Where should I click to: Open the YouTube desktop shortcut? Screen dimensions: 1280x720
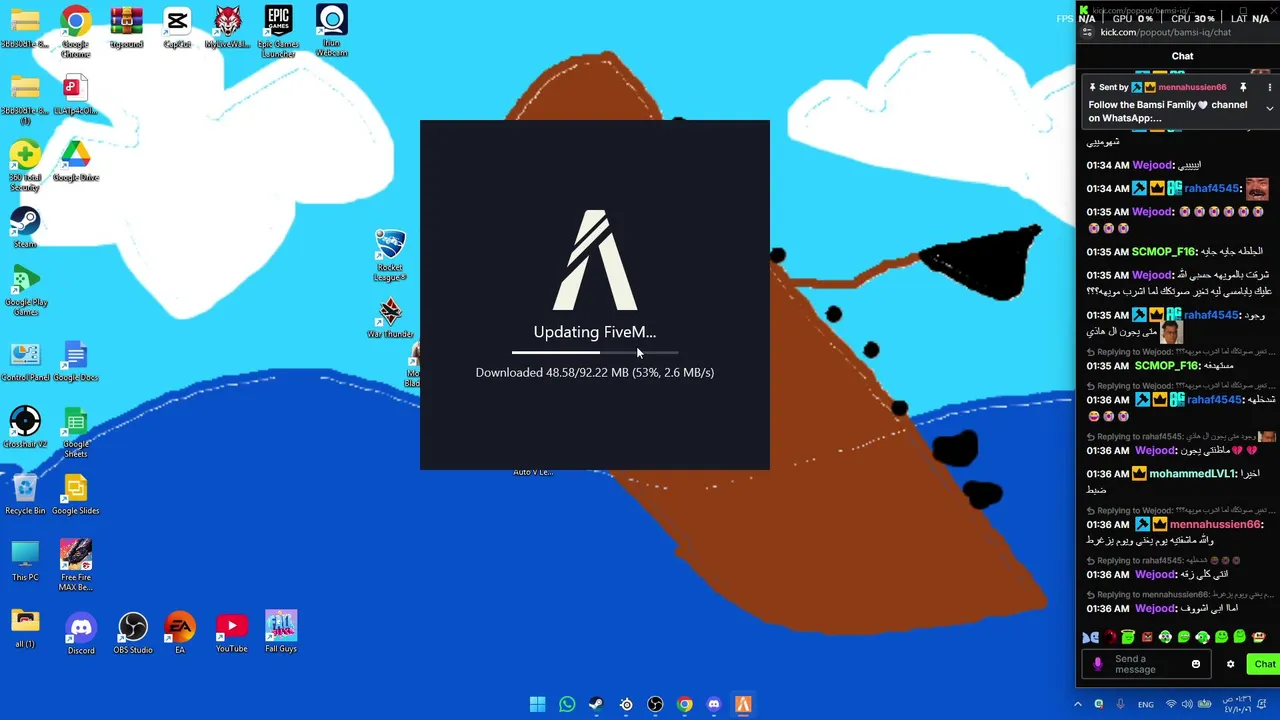pos(231,633)
